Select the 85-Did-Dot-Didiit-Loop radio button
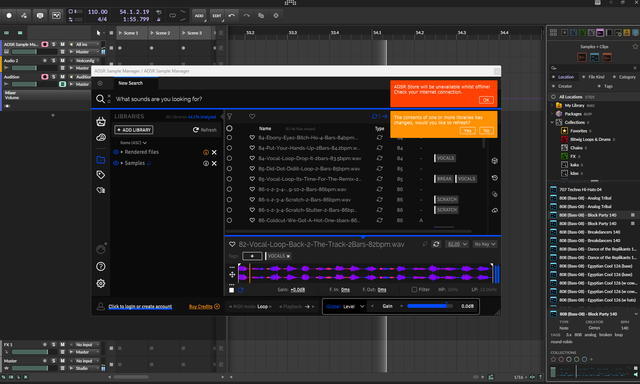The image size is (640, 384). (229, 169)
